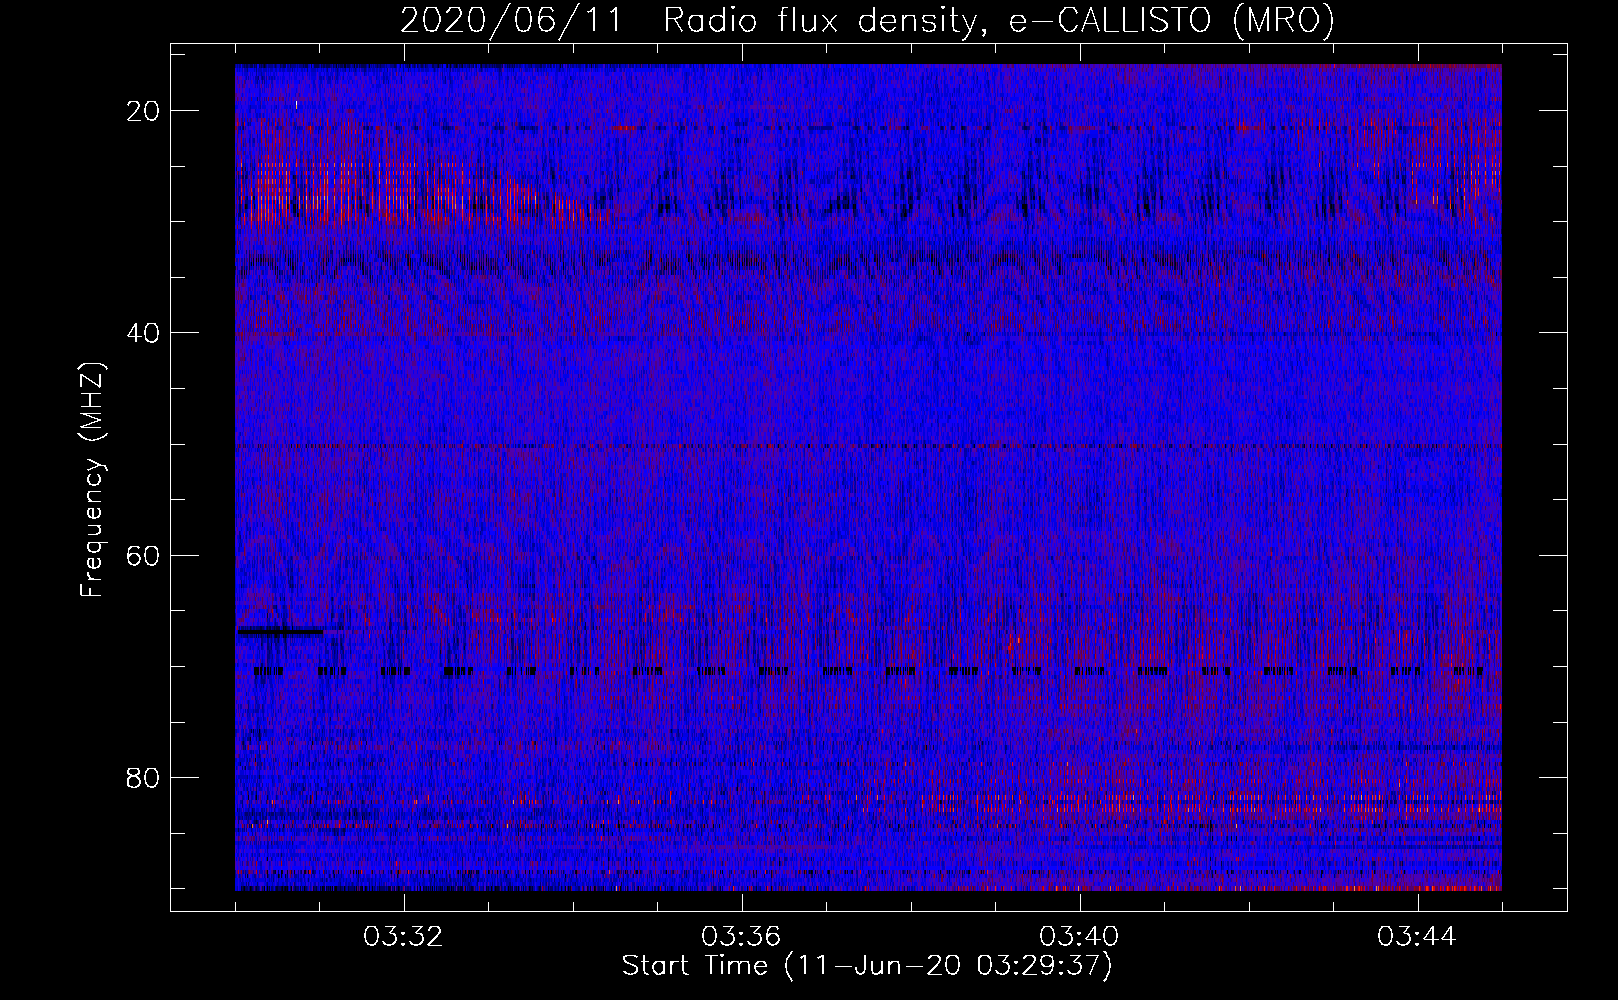Viewport: 1618px width, 1000px height.
Task: Click the frequency tick label 20
Action: pos(144,111)
